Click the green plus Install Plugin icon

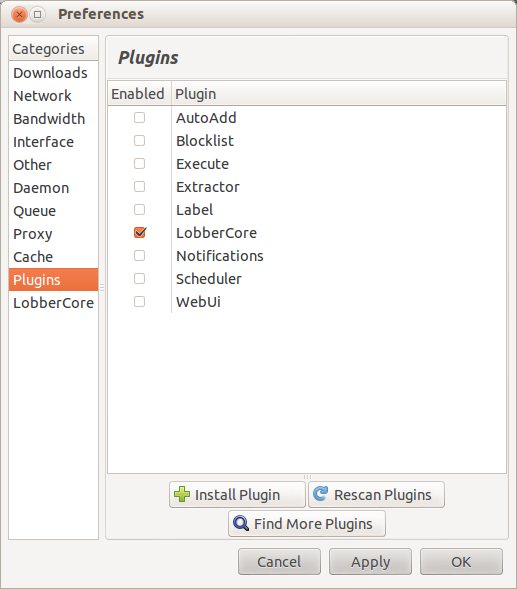click(182, 494)
